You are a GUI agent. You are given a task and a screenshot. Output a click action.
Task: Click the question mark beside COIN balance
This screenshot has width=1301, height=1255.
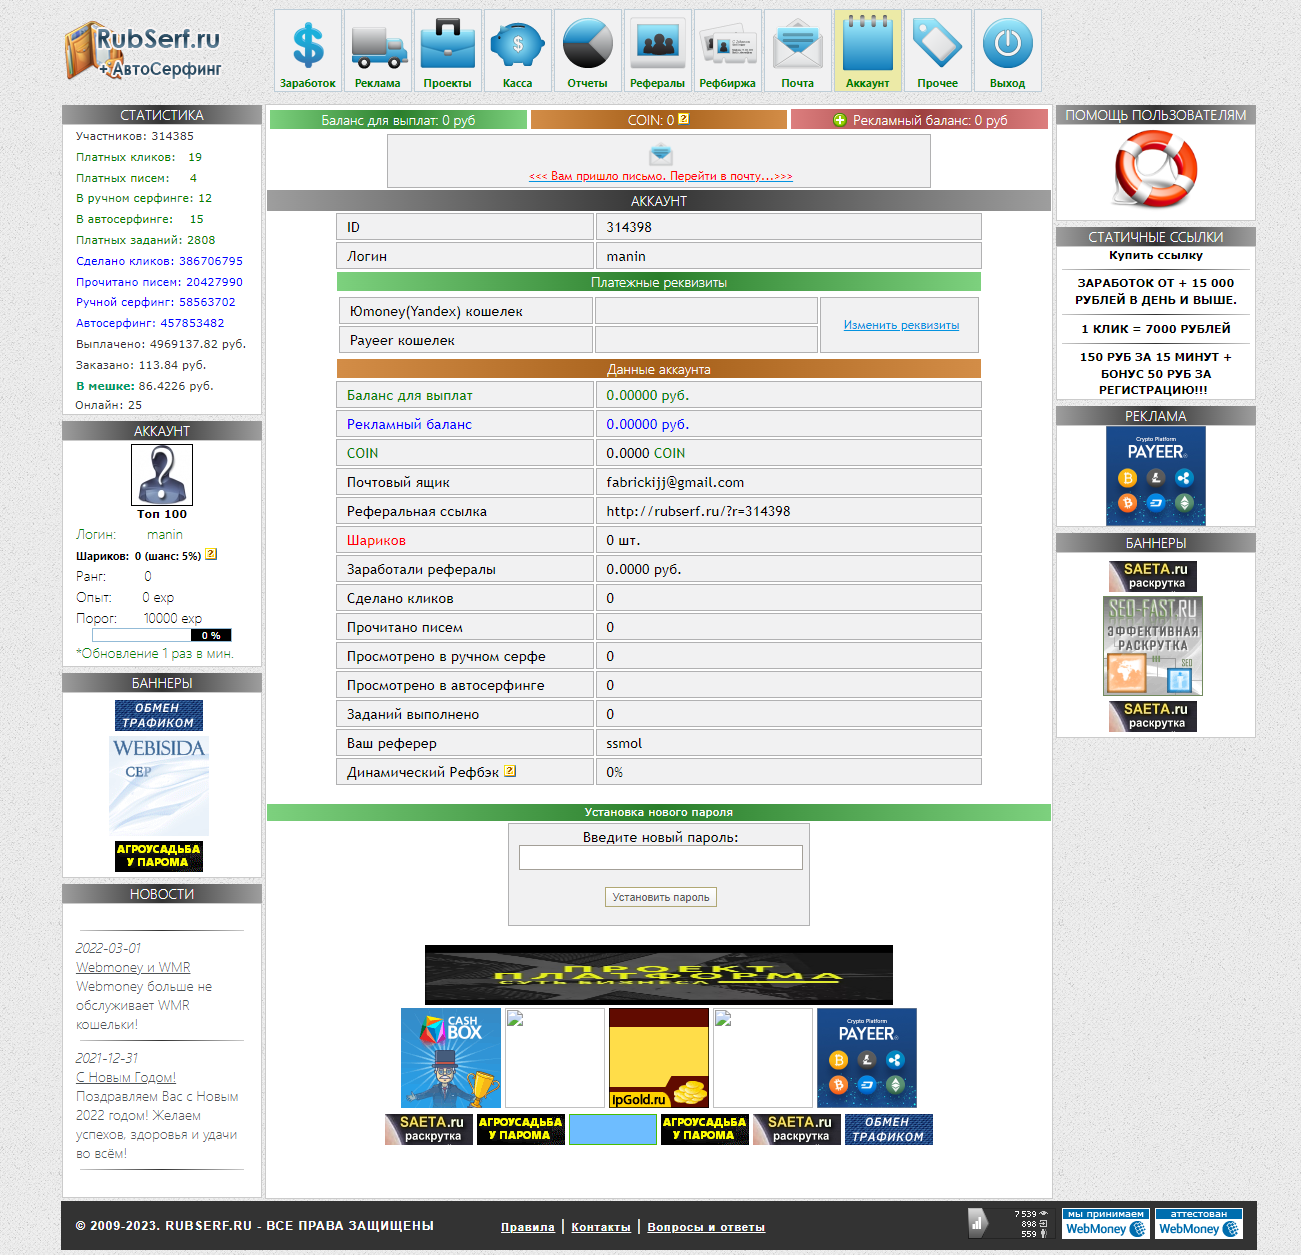tap(684, 119)
